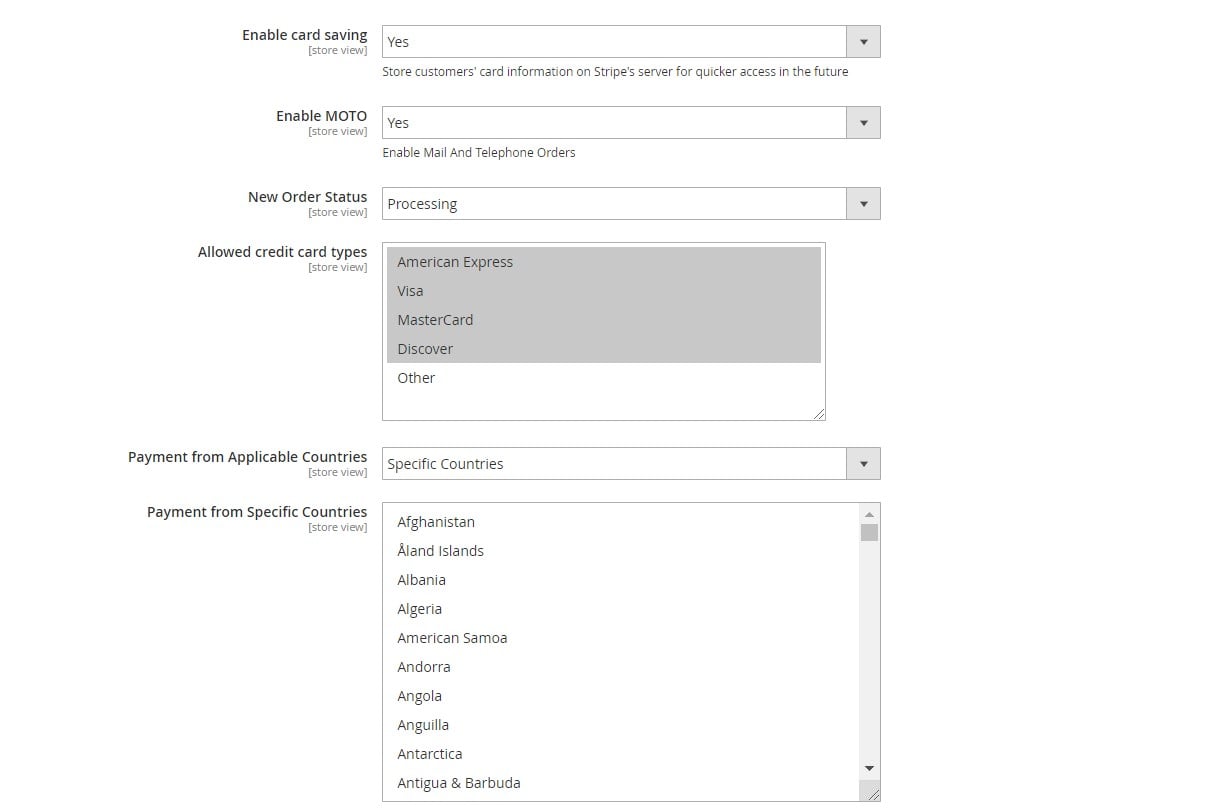
Task: Click the countries list scrollbar thumb
Action: [869, 532]
